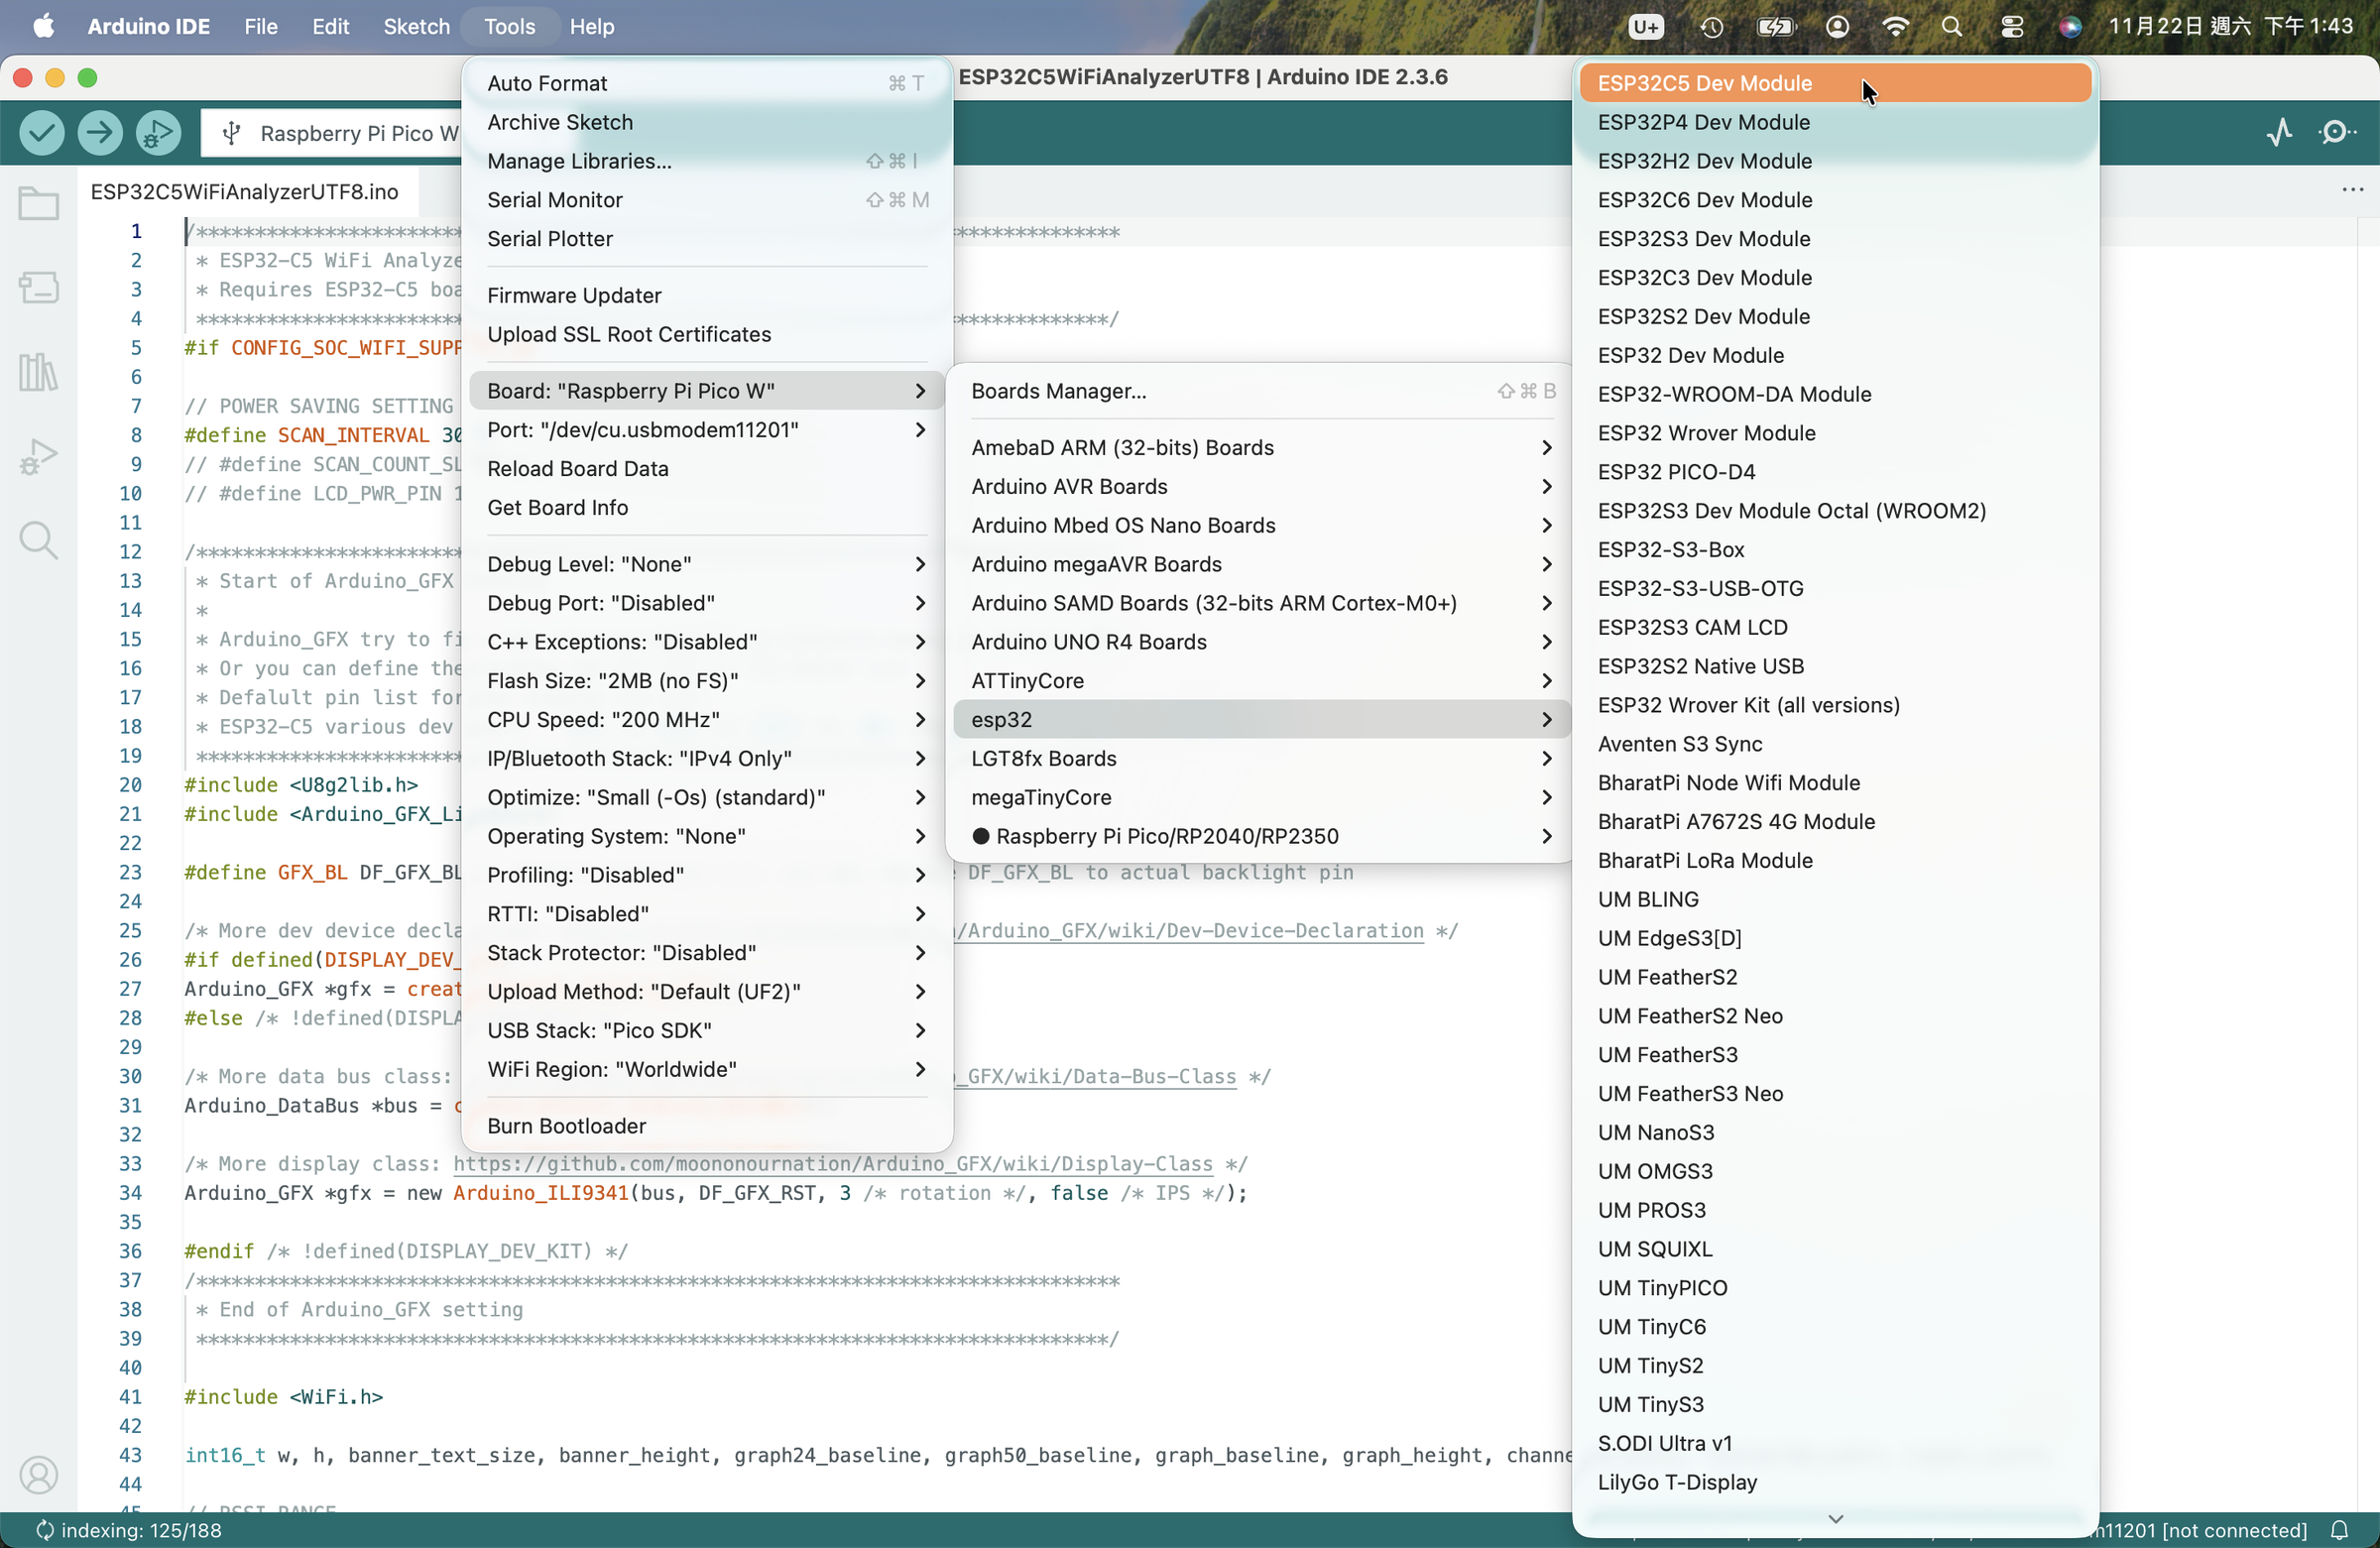
Task: Start debugging with the debug toolbar icon
Action: [158, 133]
